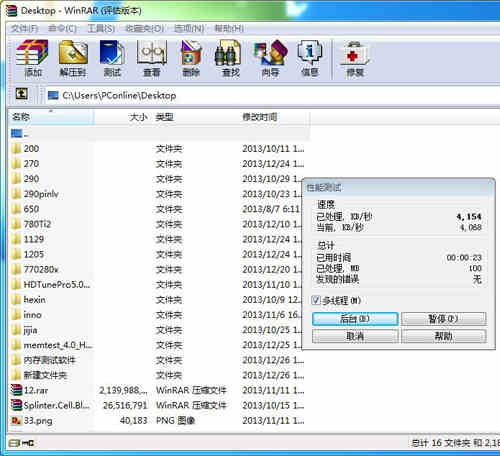The height and width of the screenshot is (456, 500).
Task: Click the 添加 (Add) toolbar icon
Action: [x=32, y=58]
